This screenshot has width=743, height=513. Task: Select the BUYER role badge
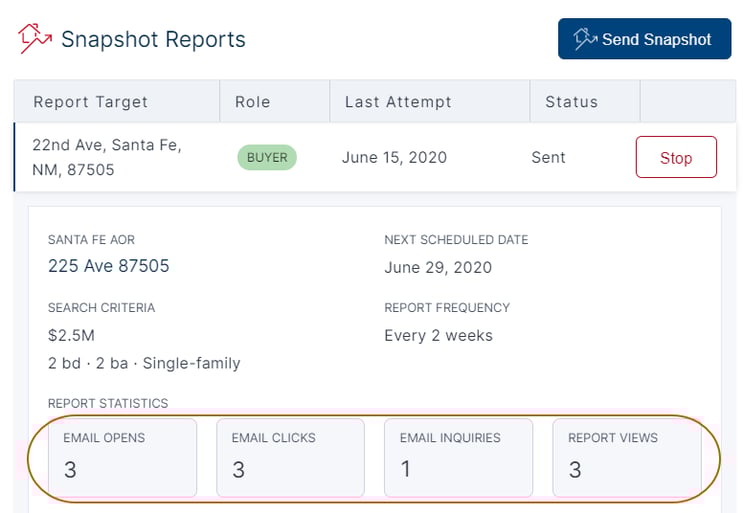click(x=267, y=157)
